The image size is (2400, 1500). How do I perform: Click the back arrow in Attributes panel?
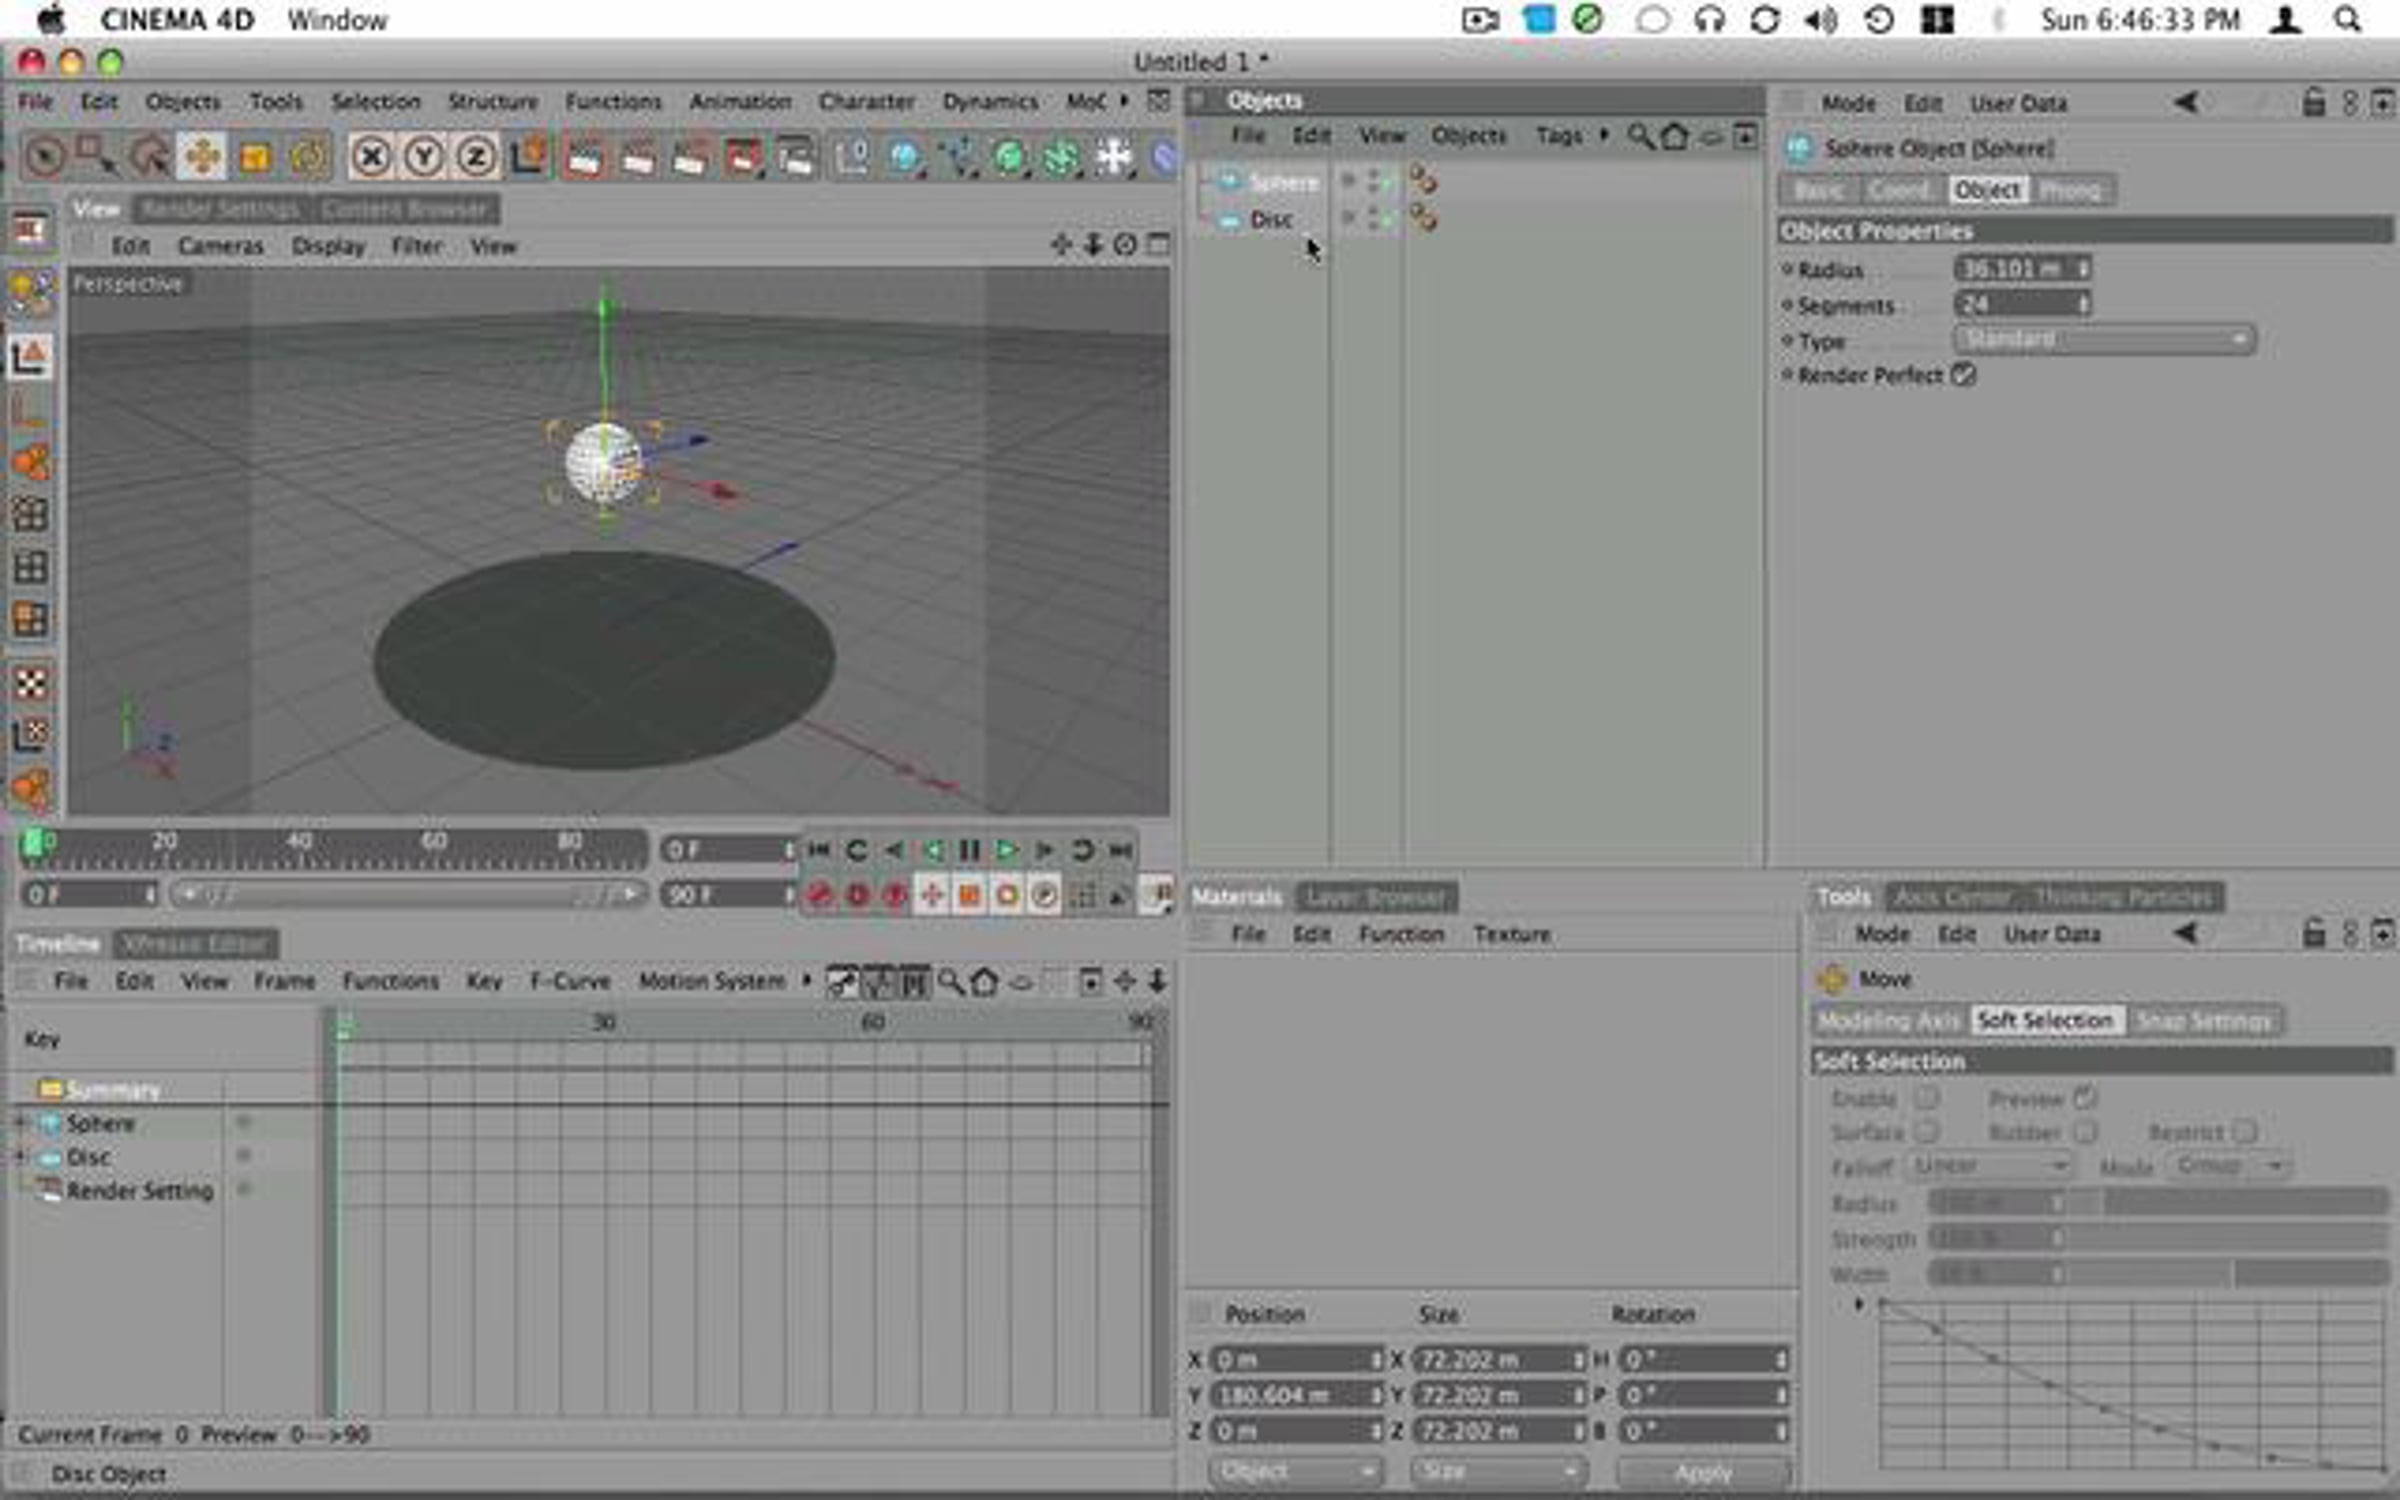[2187, 102]
